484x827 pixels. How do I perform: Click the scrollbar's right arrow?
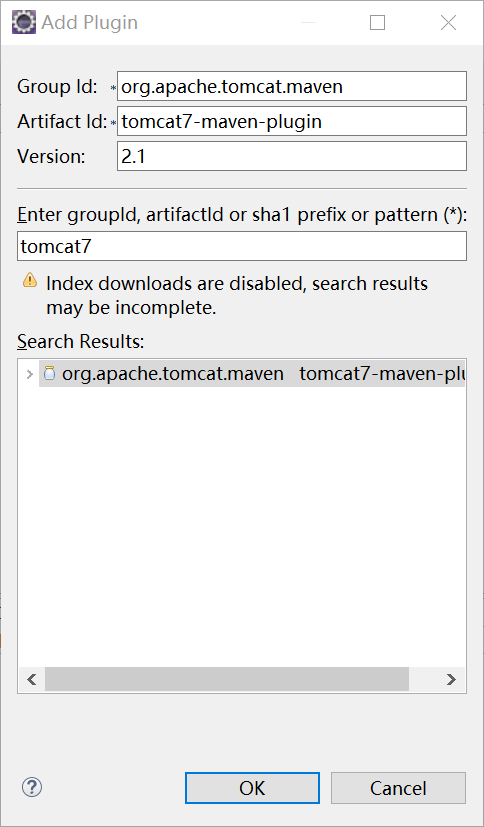pyautogui.click(x=451, y=679)
